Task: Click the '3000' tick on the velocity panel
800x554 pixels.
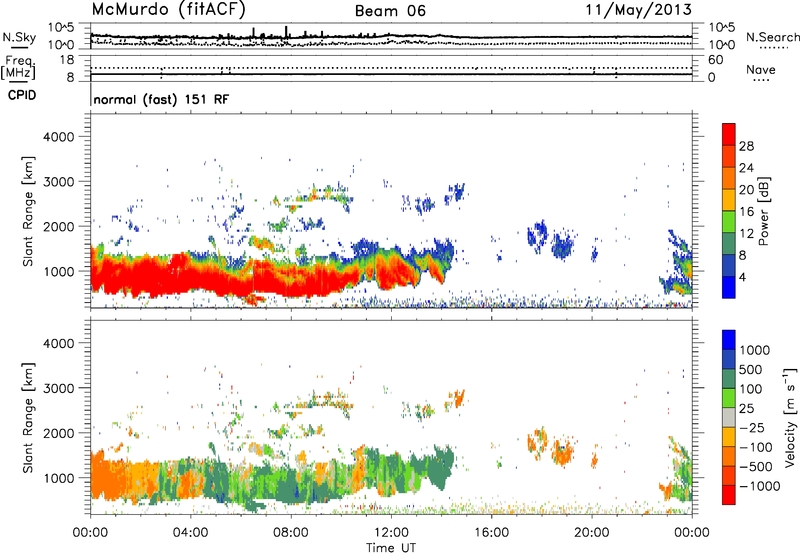Action: [x=59, y=388]
